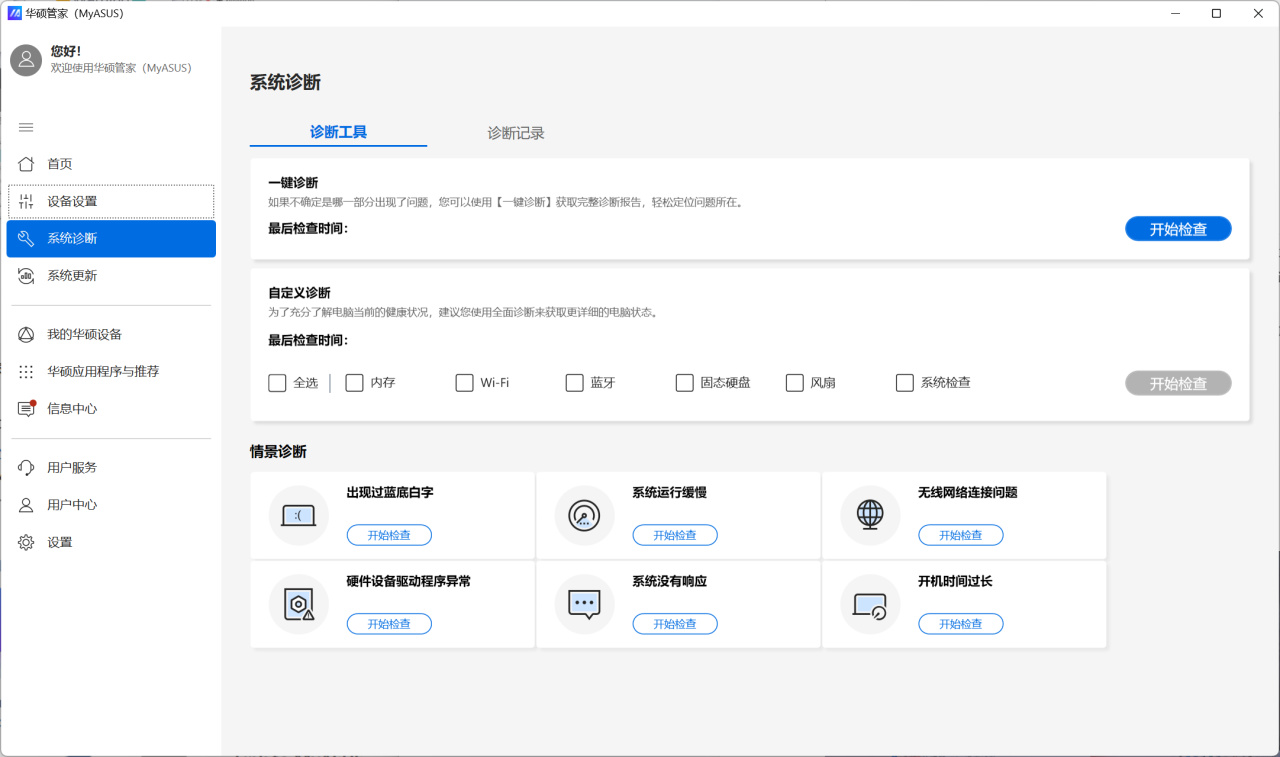The height and width of the screenshot is (757, 1280).
Task: Click the 您好! greeting text
Action: coord(66,51)
